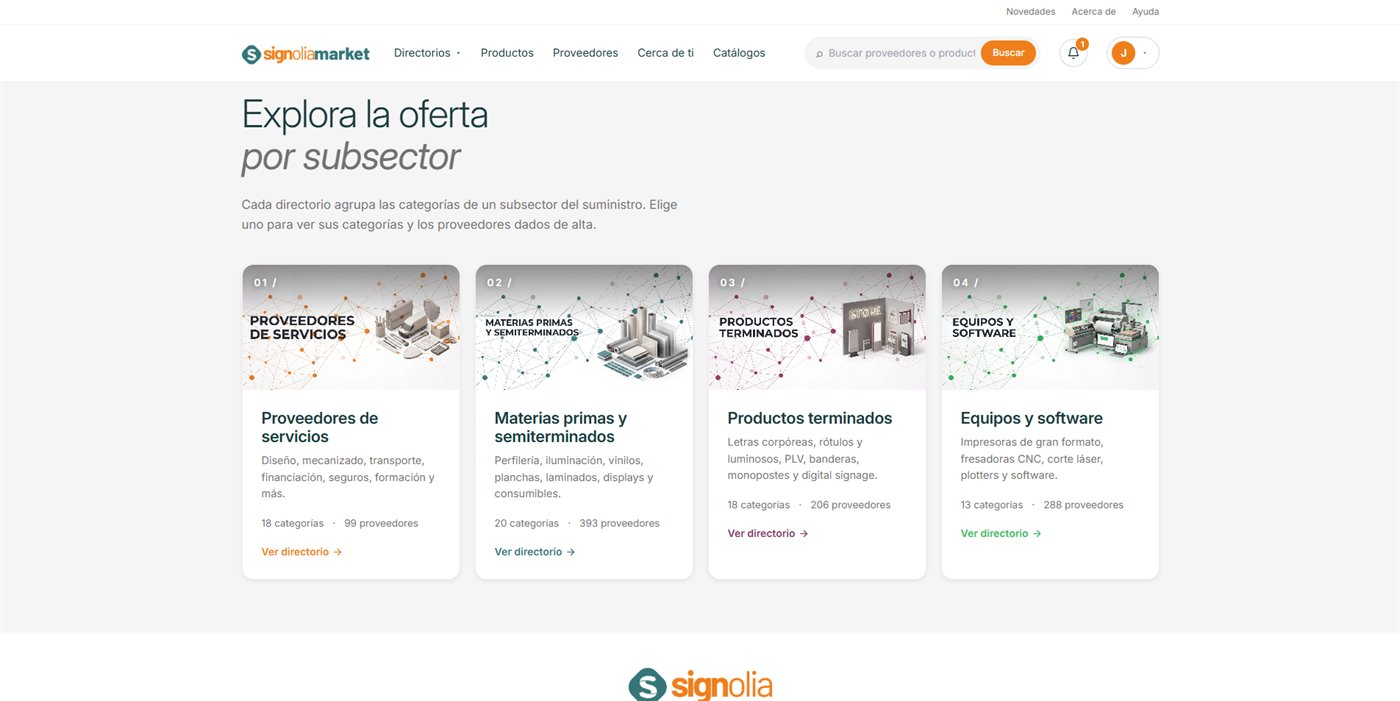
Task: Open the notifications bell
Action: point(1073,53)
